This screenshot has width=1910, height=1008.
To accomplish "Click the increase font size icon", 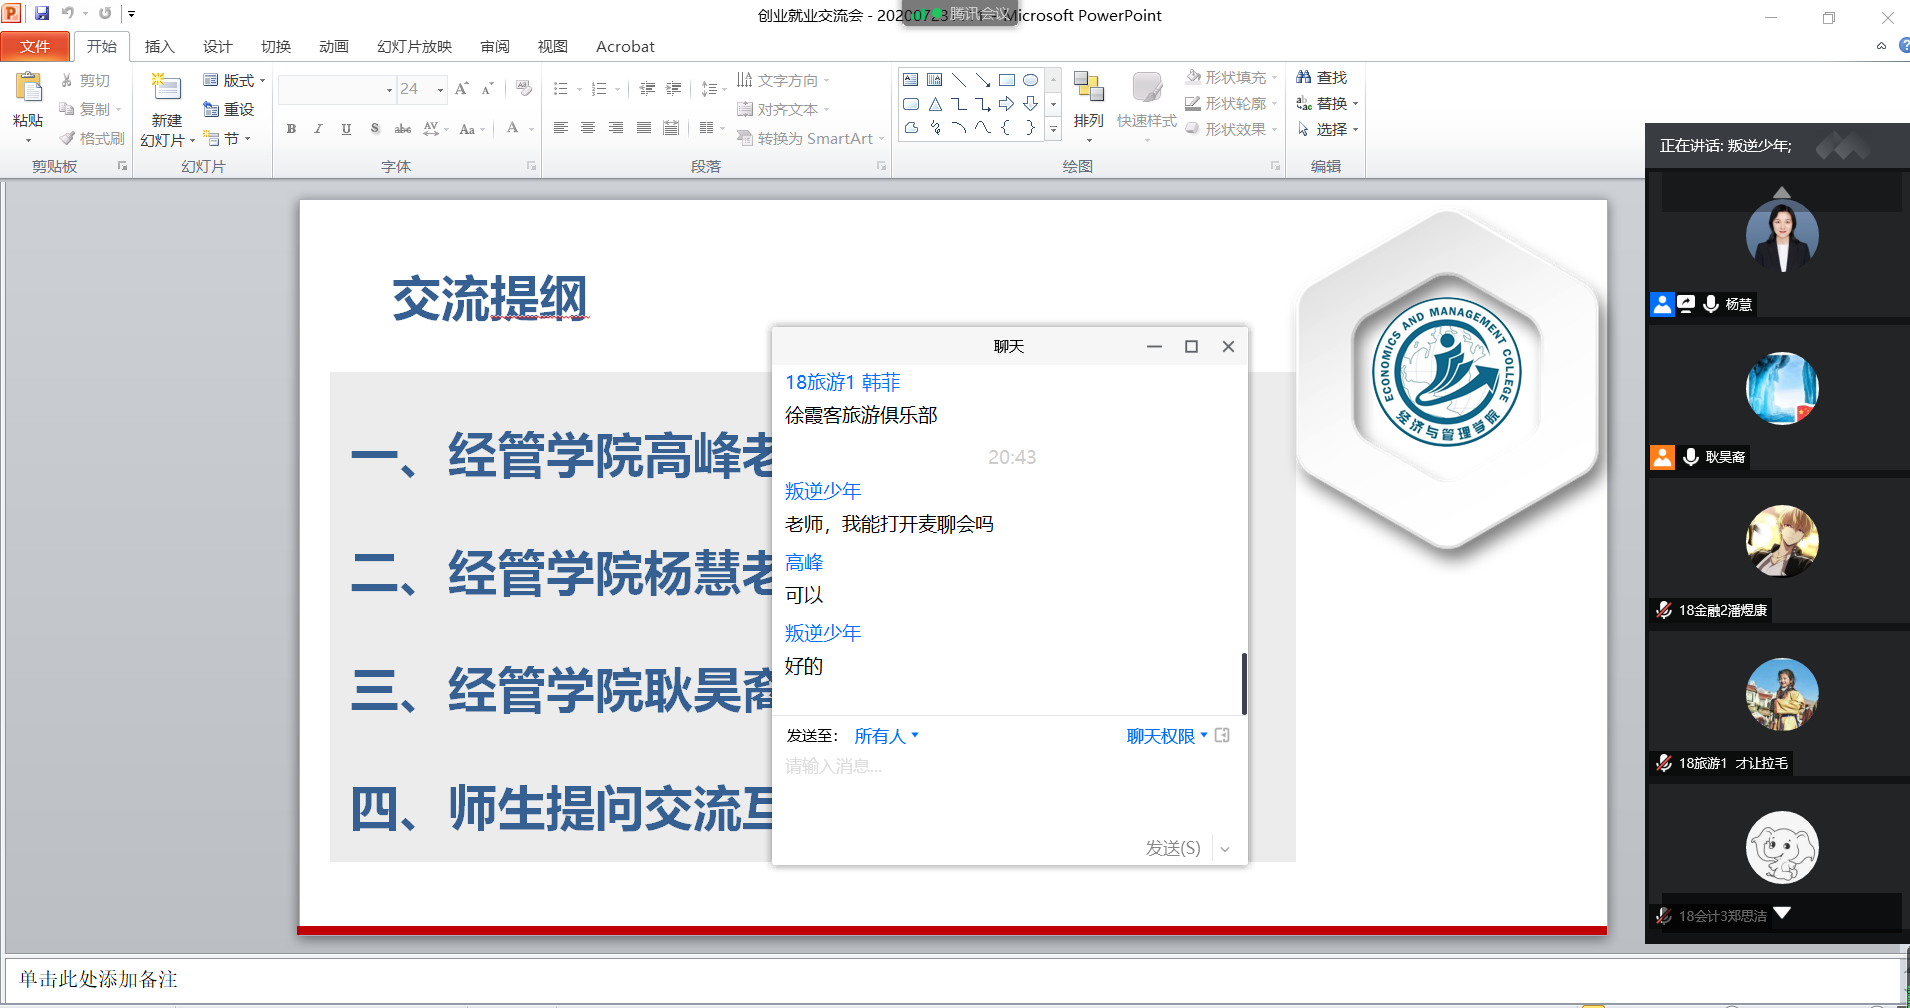I will coord(461,89).
